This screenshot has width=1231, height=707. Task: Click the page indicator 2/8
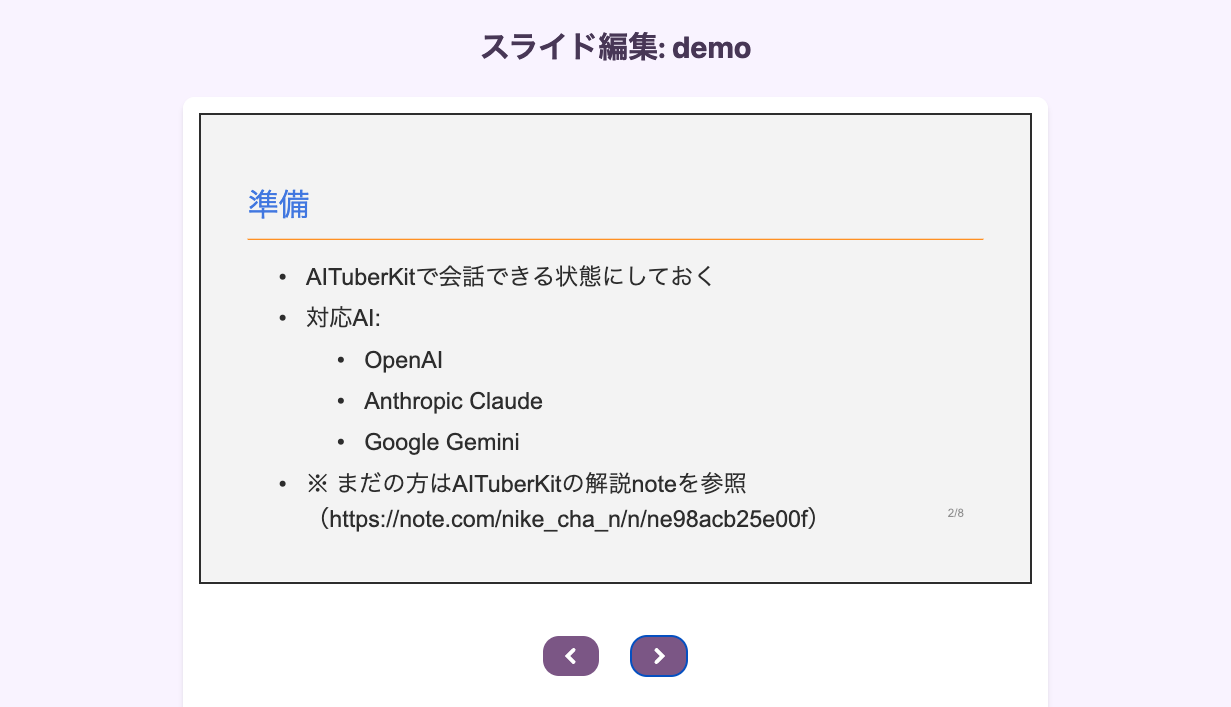point(953,512)
